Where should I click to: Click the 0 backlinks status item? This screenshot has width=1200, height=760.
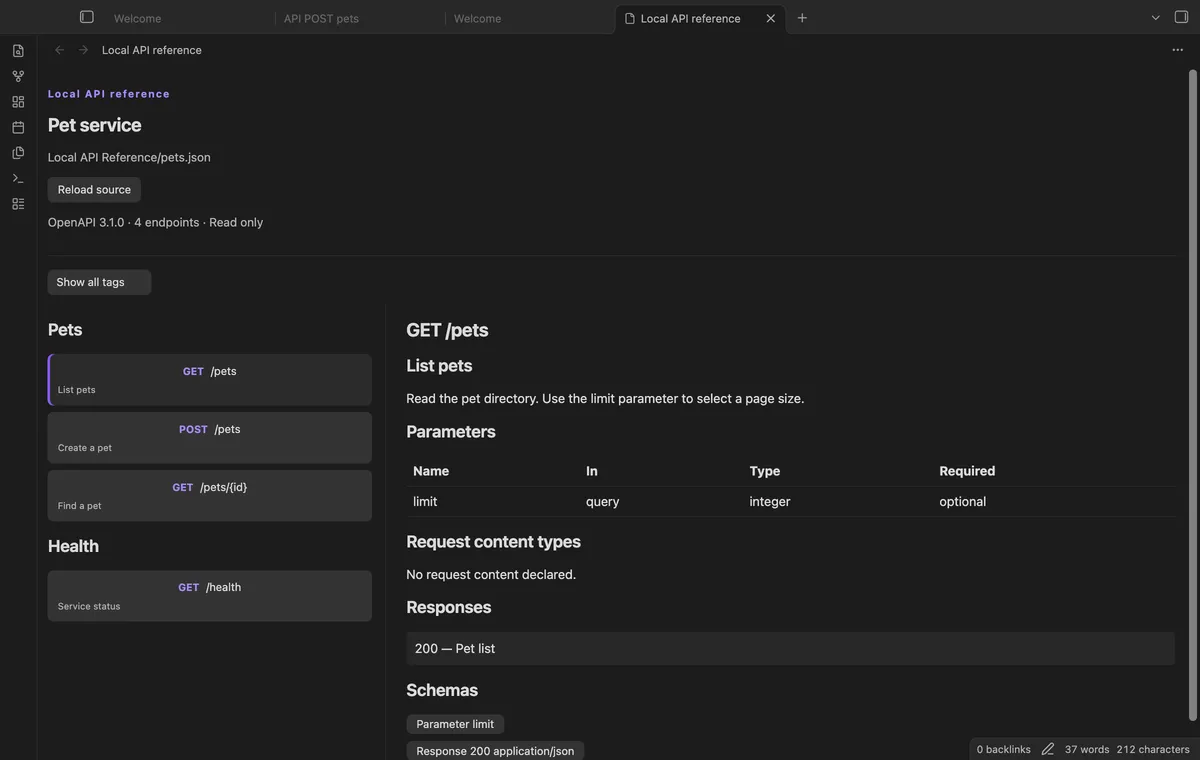tap(1004, 749)
